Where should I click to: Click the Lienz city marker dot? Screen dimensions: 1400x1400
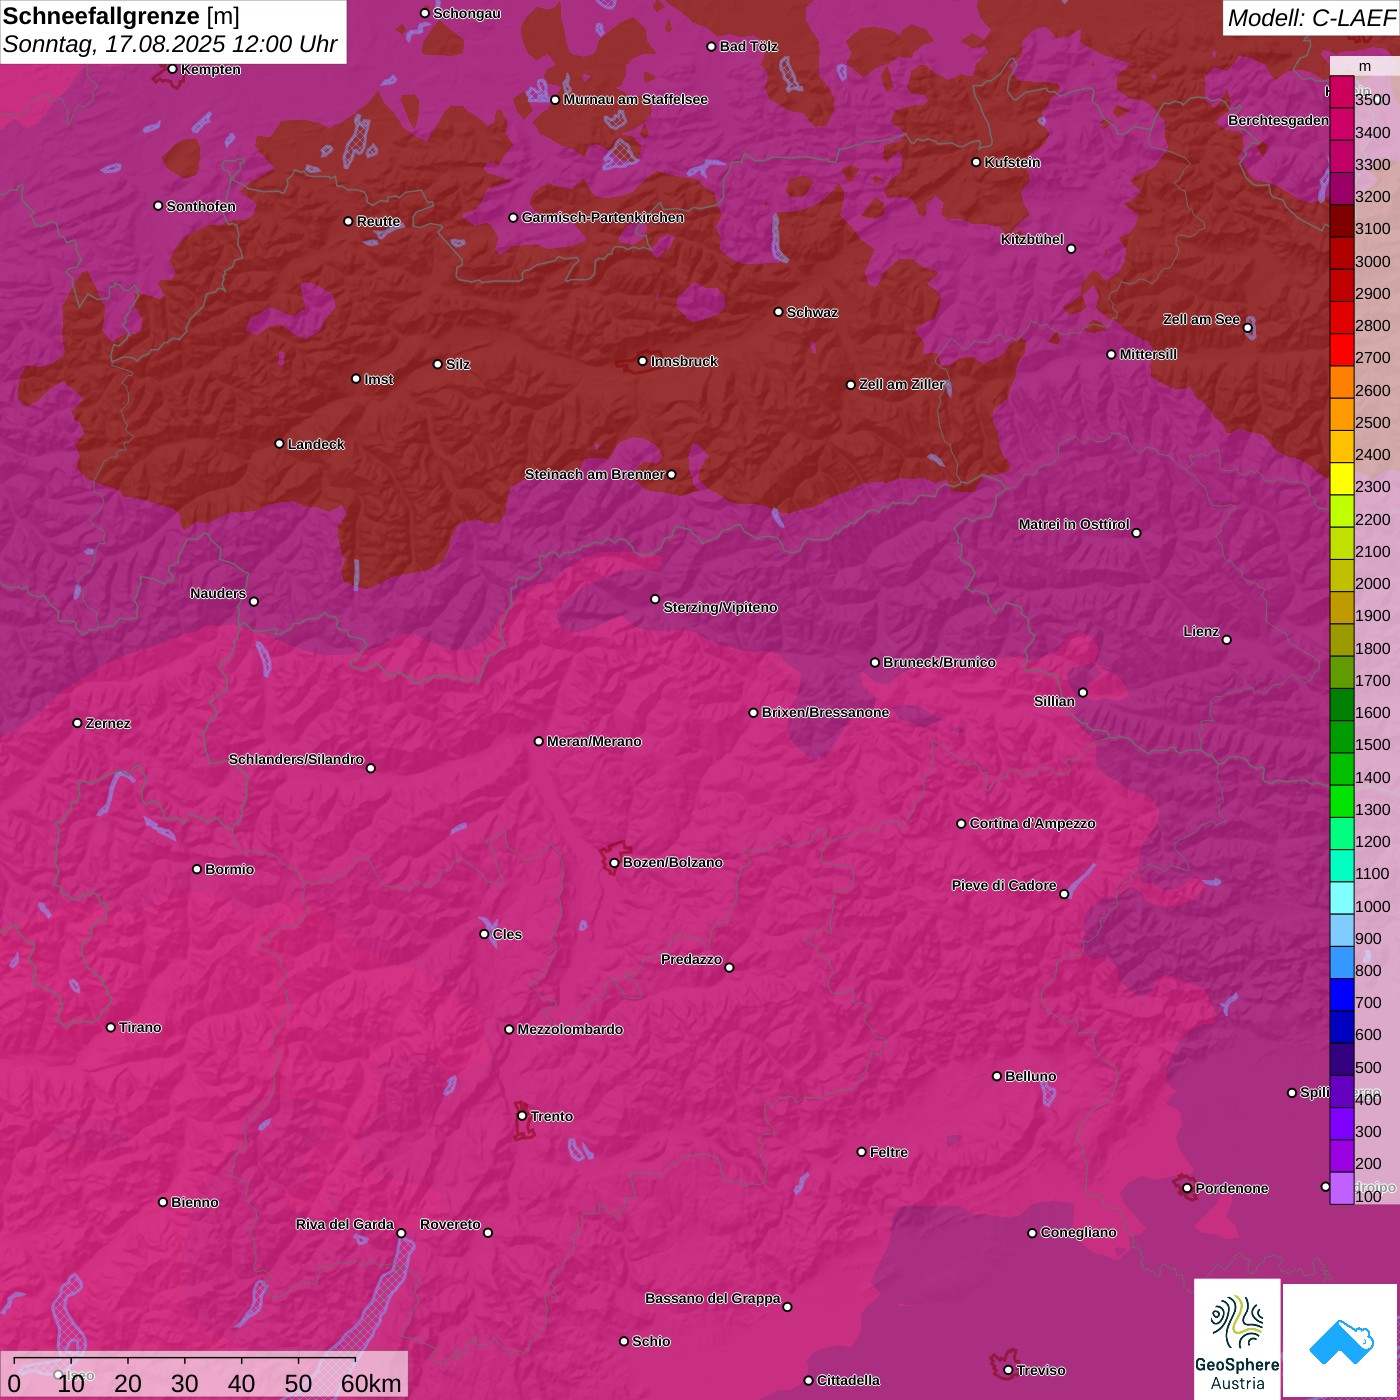click(1227, 640)
